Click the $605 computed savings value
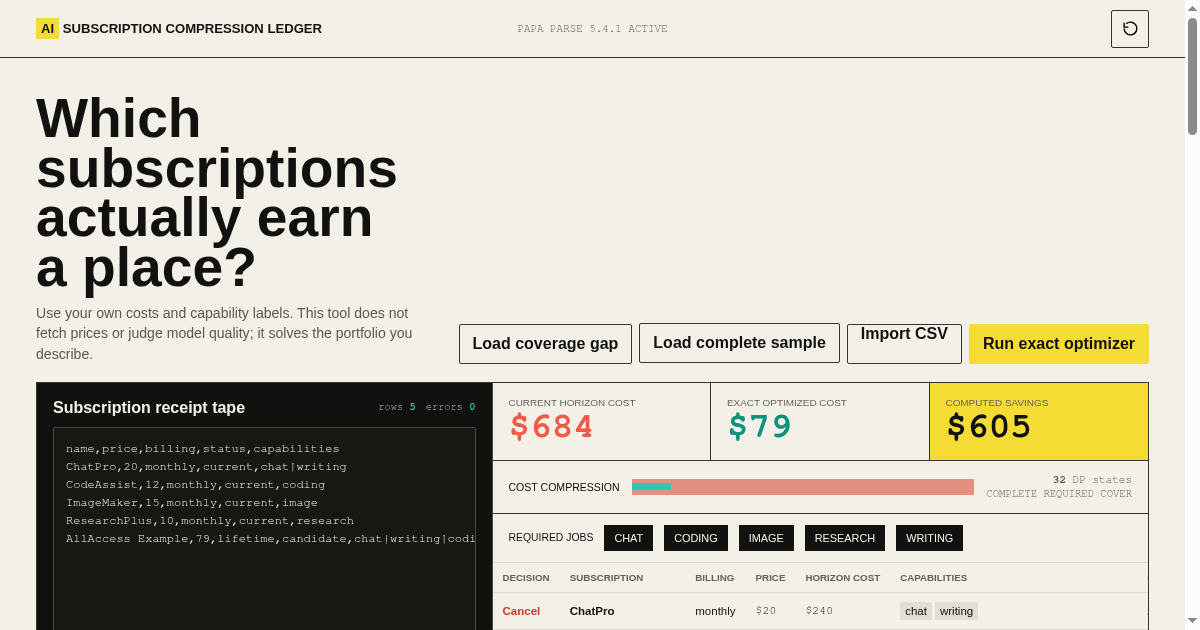 click(x=988, y=427)
